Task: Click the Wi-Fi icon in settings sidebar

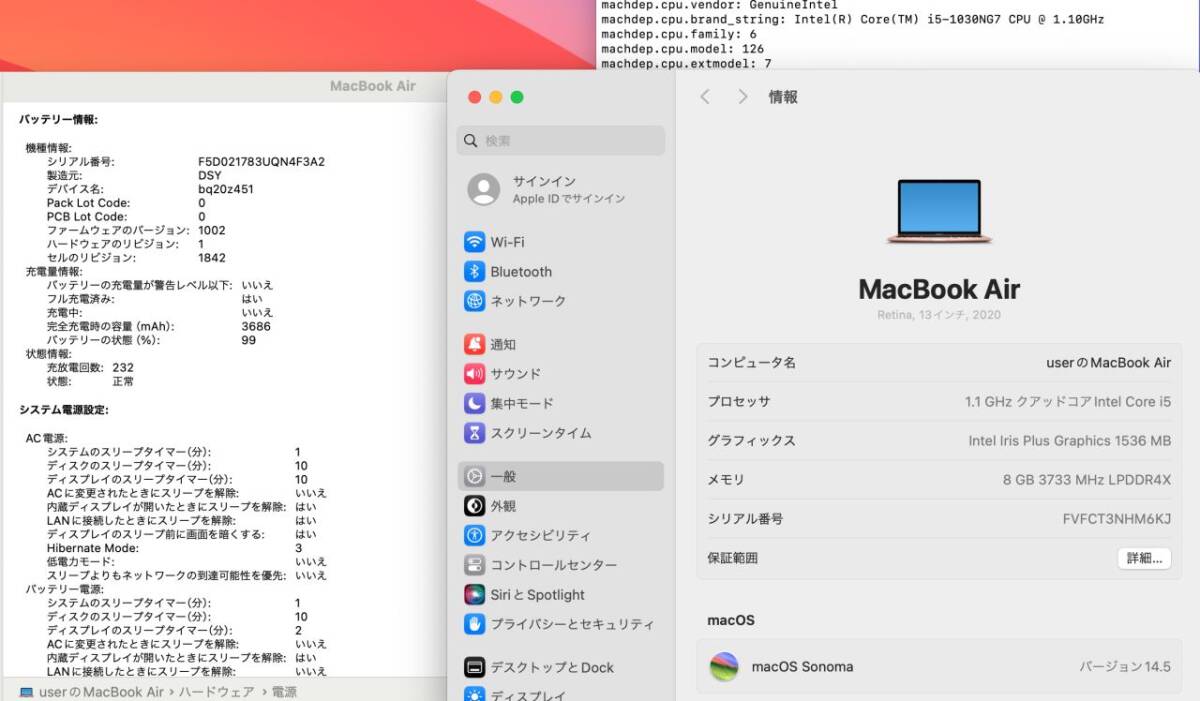Action: tap(474, 242)
